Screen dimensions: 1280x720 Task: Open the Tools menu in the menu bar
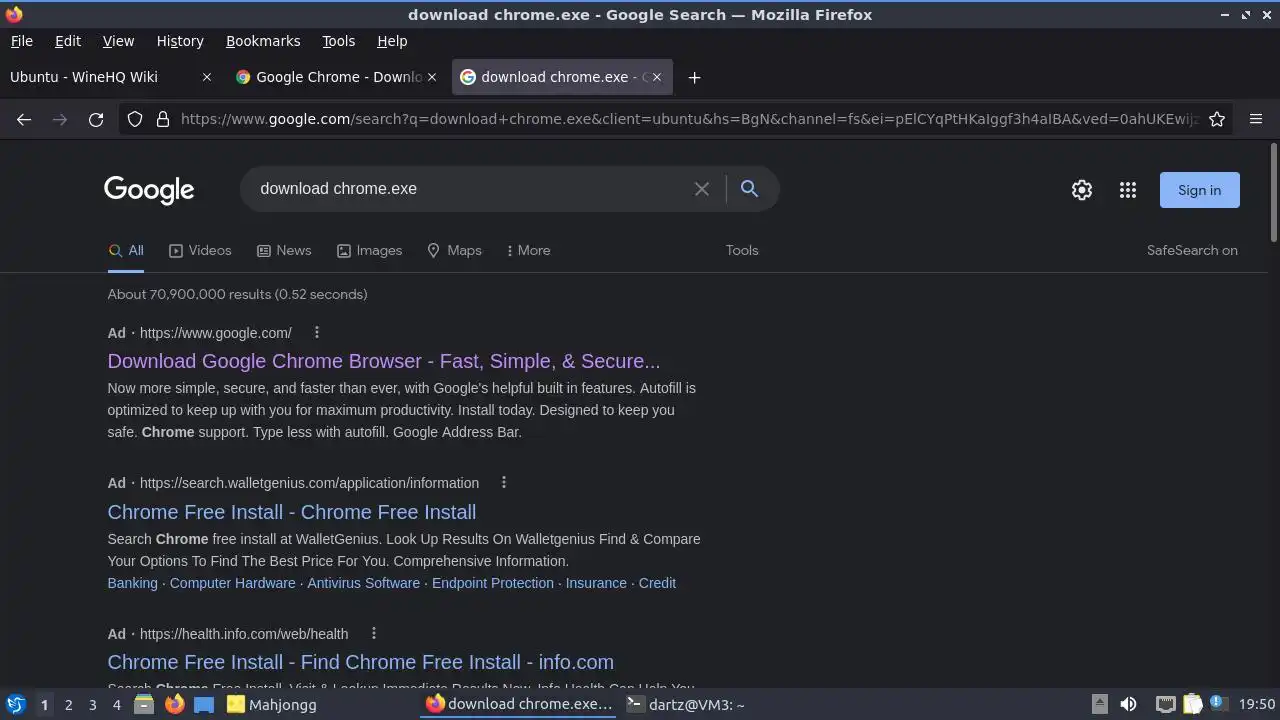point(338,41)
